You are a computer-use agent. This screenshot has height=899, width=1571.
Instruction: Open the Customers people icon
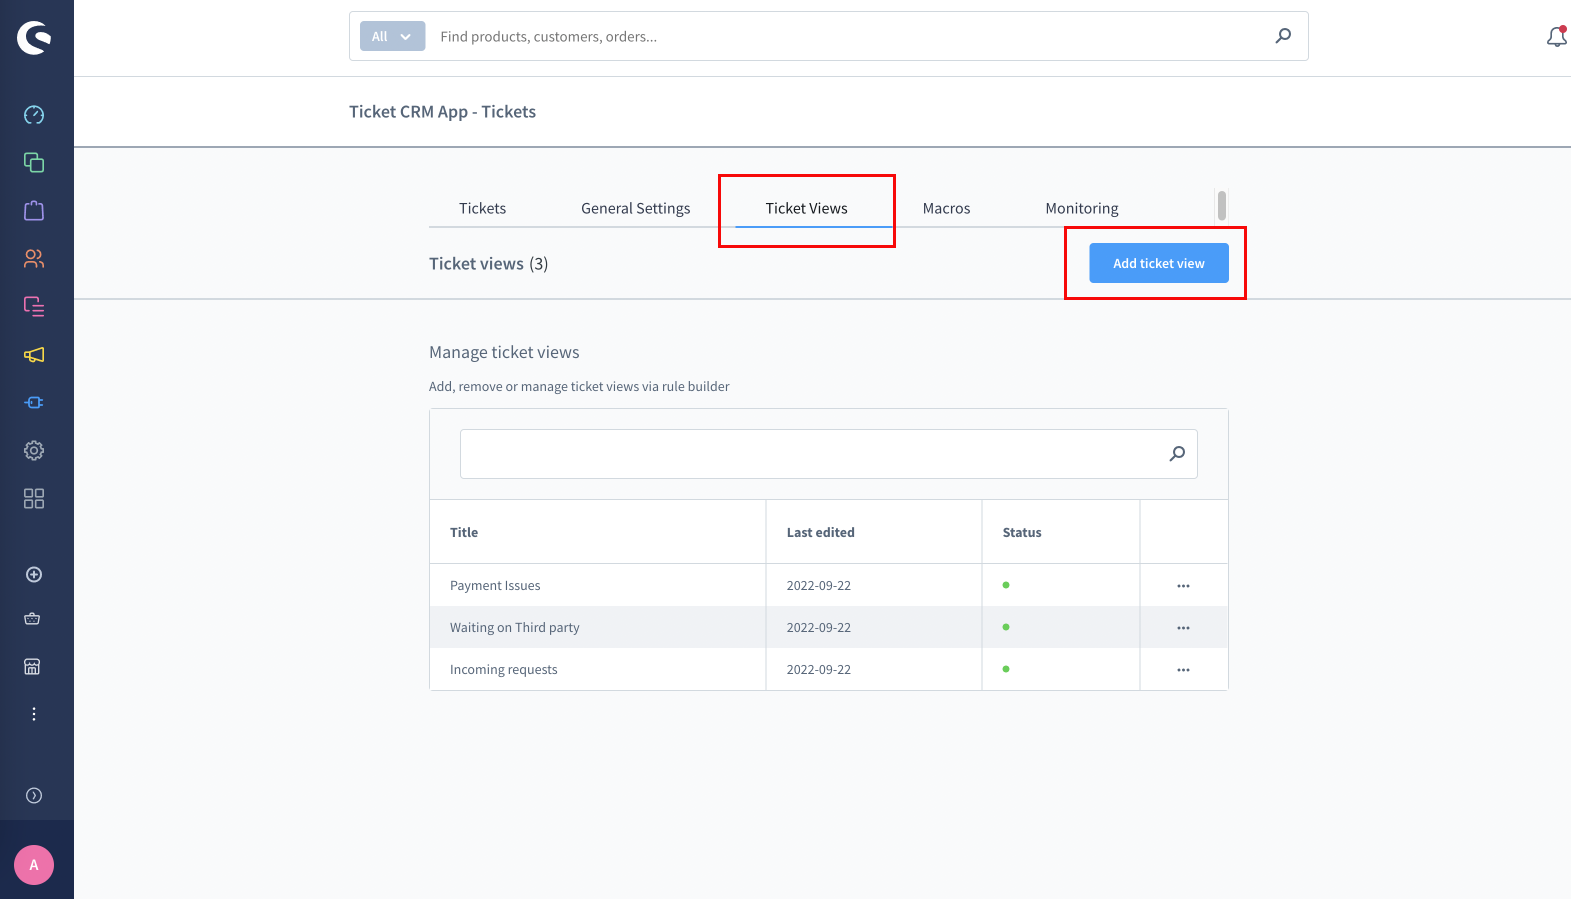pyautogui.click(x=34, y=259)
